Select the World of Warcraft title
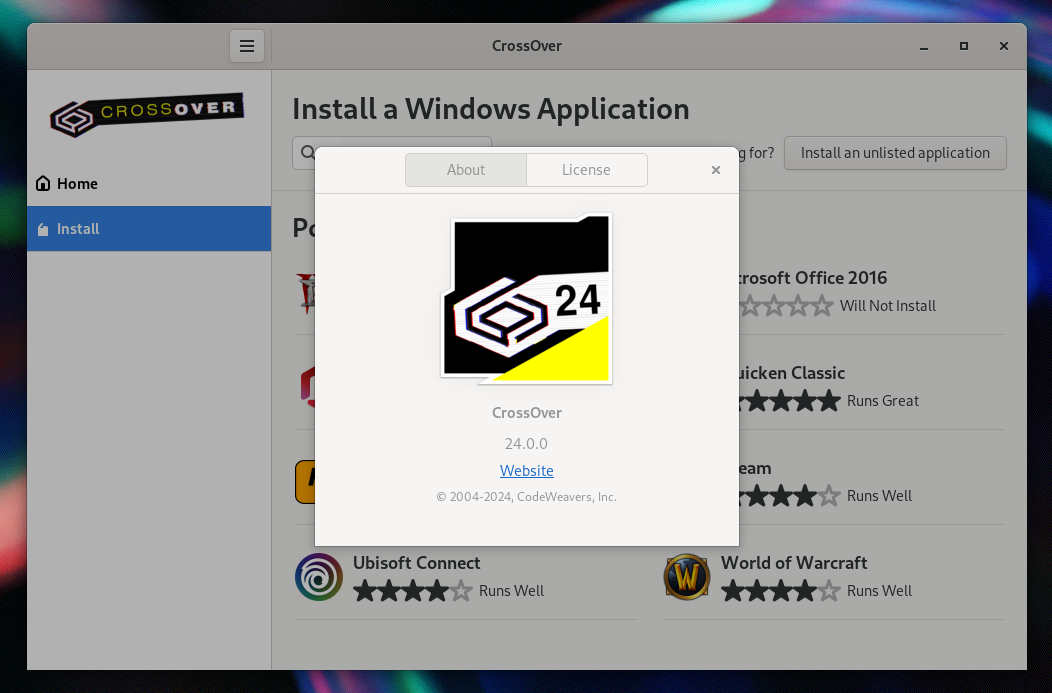The height and width of the screenshot is (693, 1052). click(x=794, y=563)
